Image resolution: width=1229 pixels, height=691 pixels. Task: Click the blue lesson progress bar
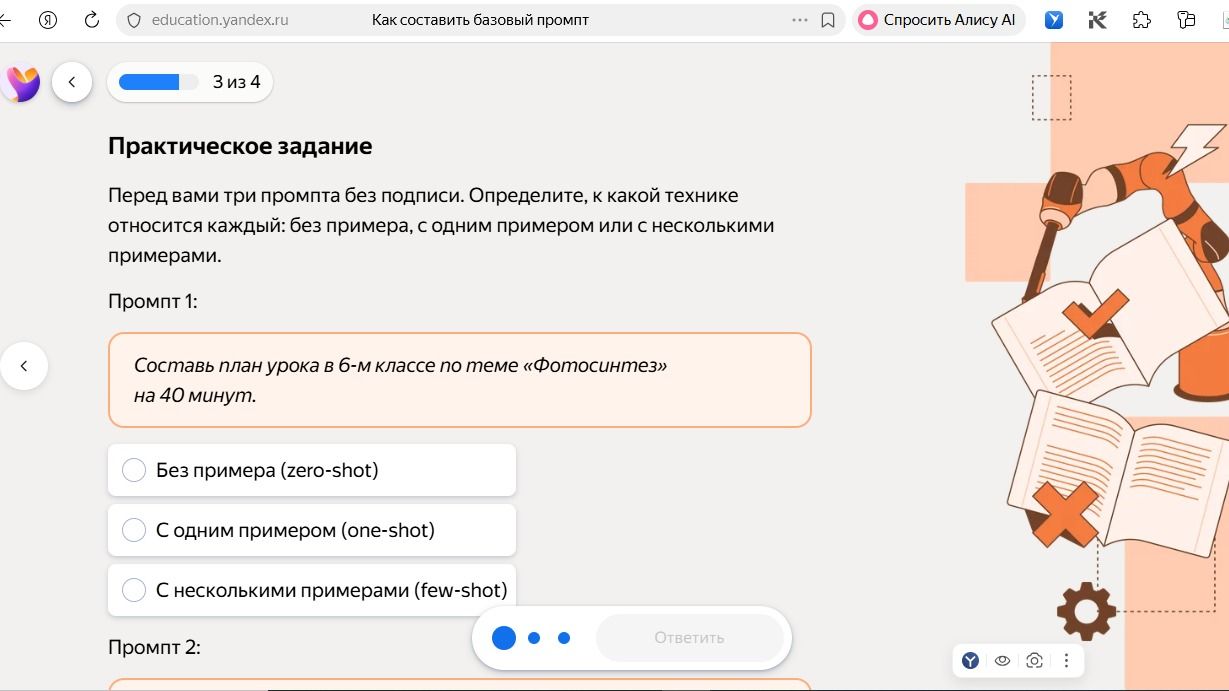158,82
